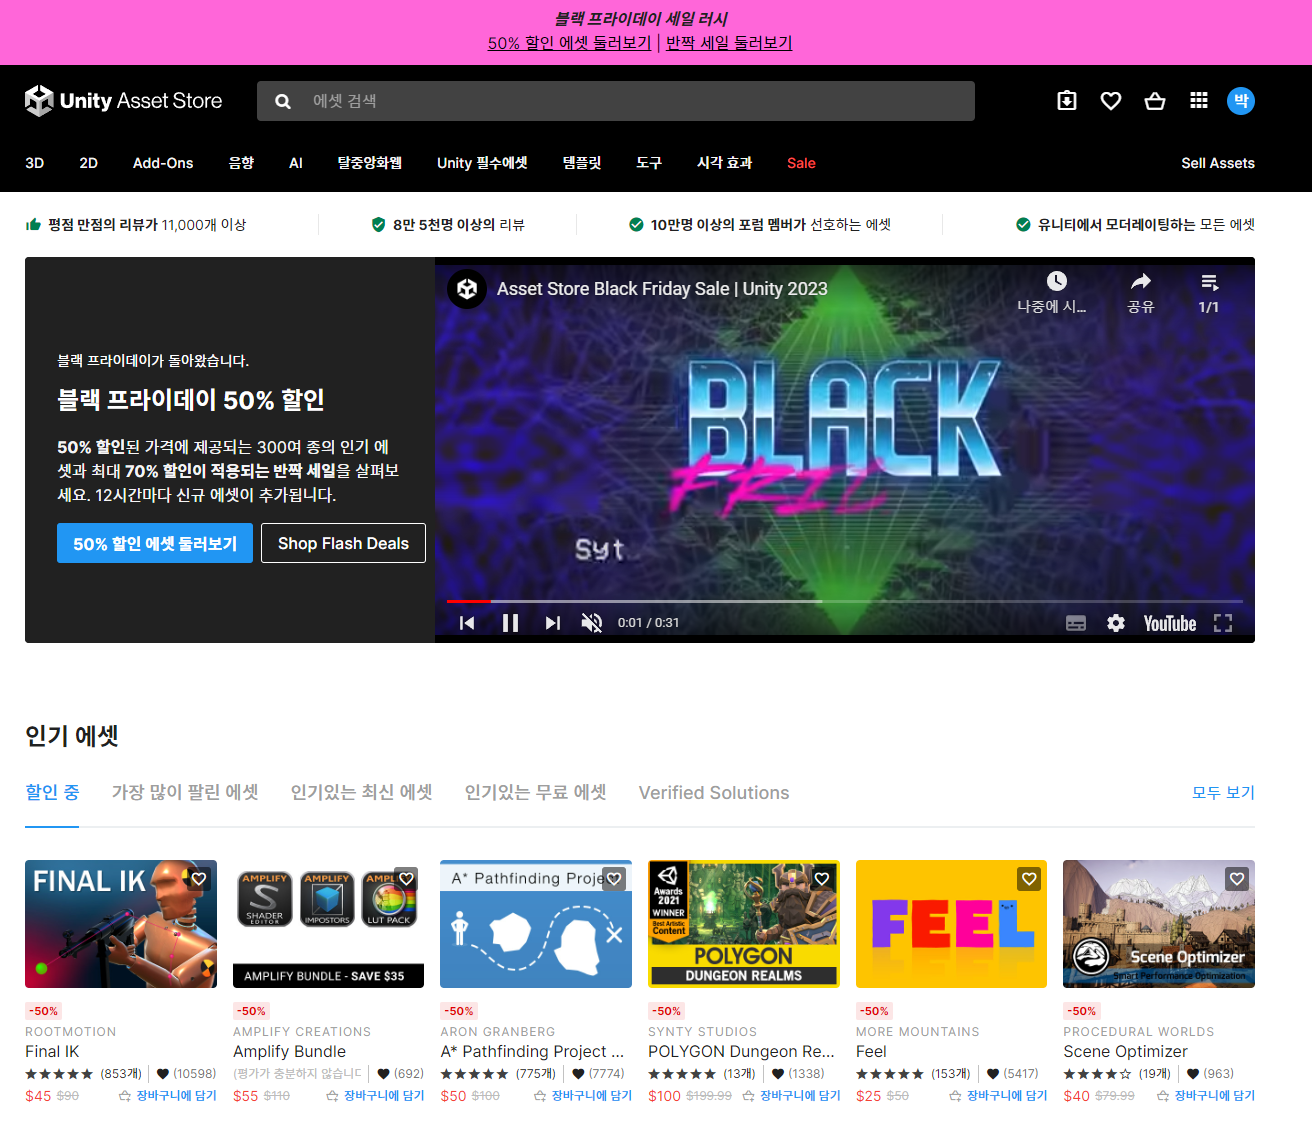Focus the 에셋 검색 search field
This screenshot has height=1127, width=1312.
tap(616, 101)
